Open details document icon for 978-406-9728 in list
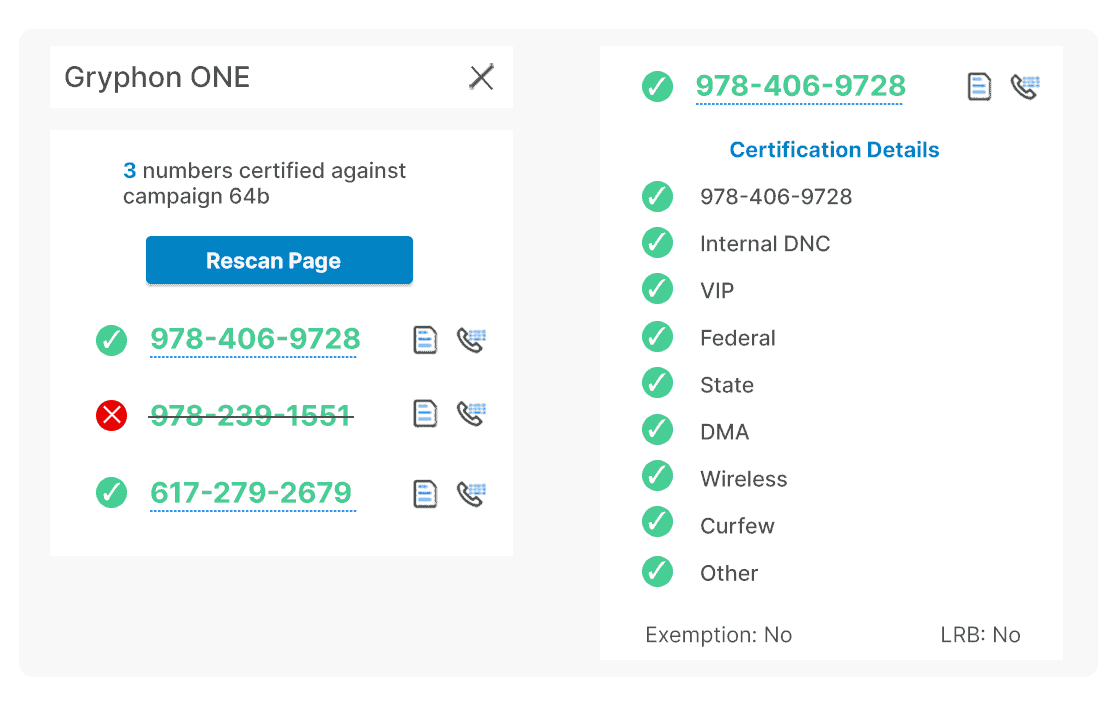Image resolution: width=1120 pixels, height=702 pixels. click(425, 340)
